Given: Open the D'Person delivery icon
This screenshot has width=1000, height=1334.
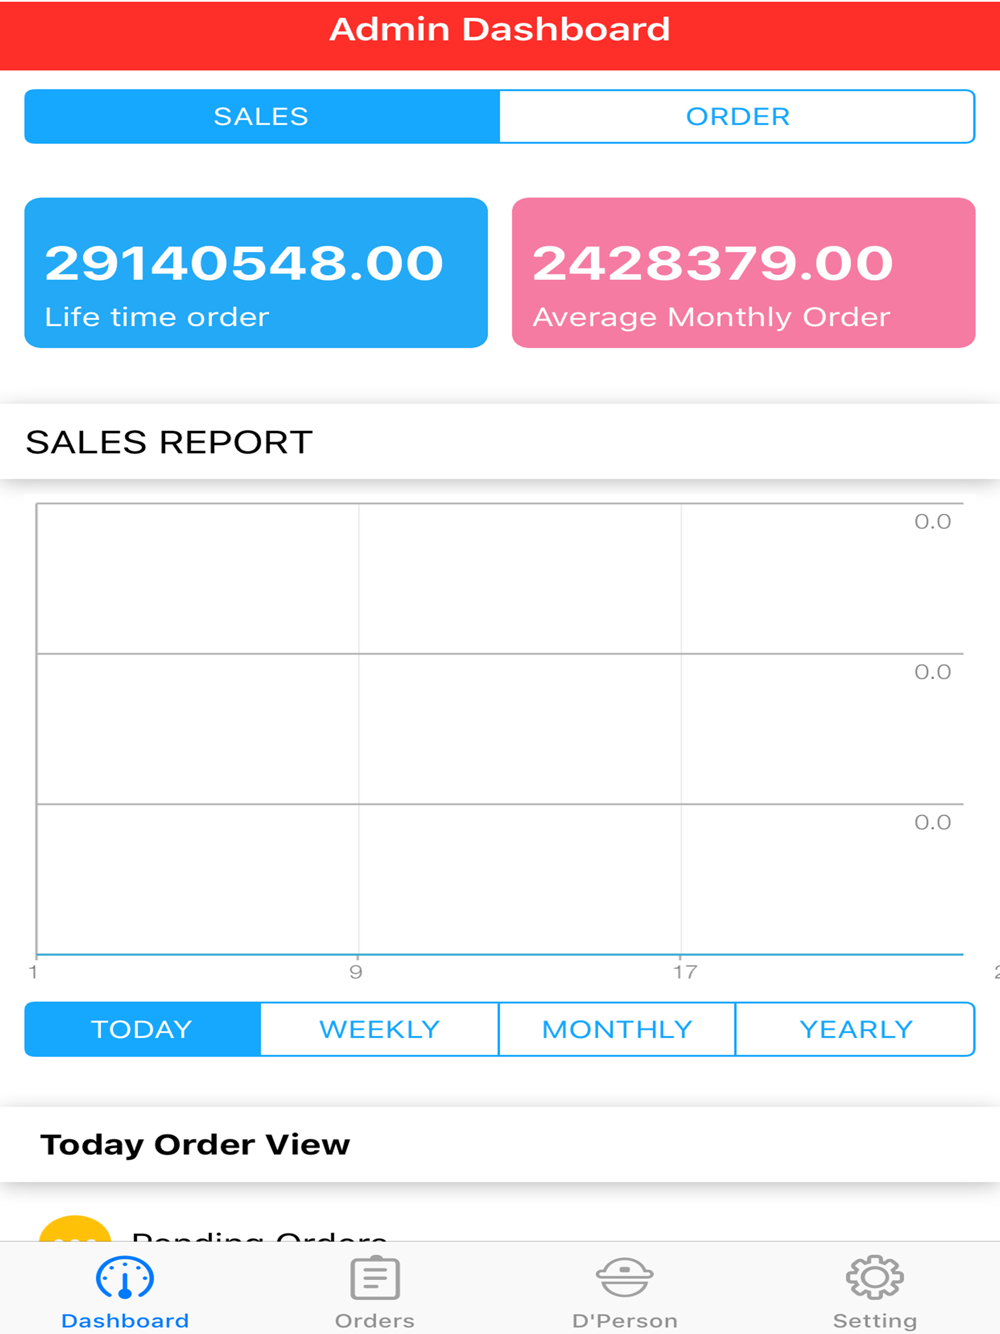Looking at the screenshot, I should [625, 1276].
